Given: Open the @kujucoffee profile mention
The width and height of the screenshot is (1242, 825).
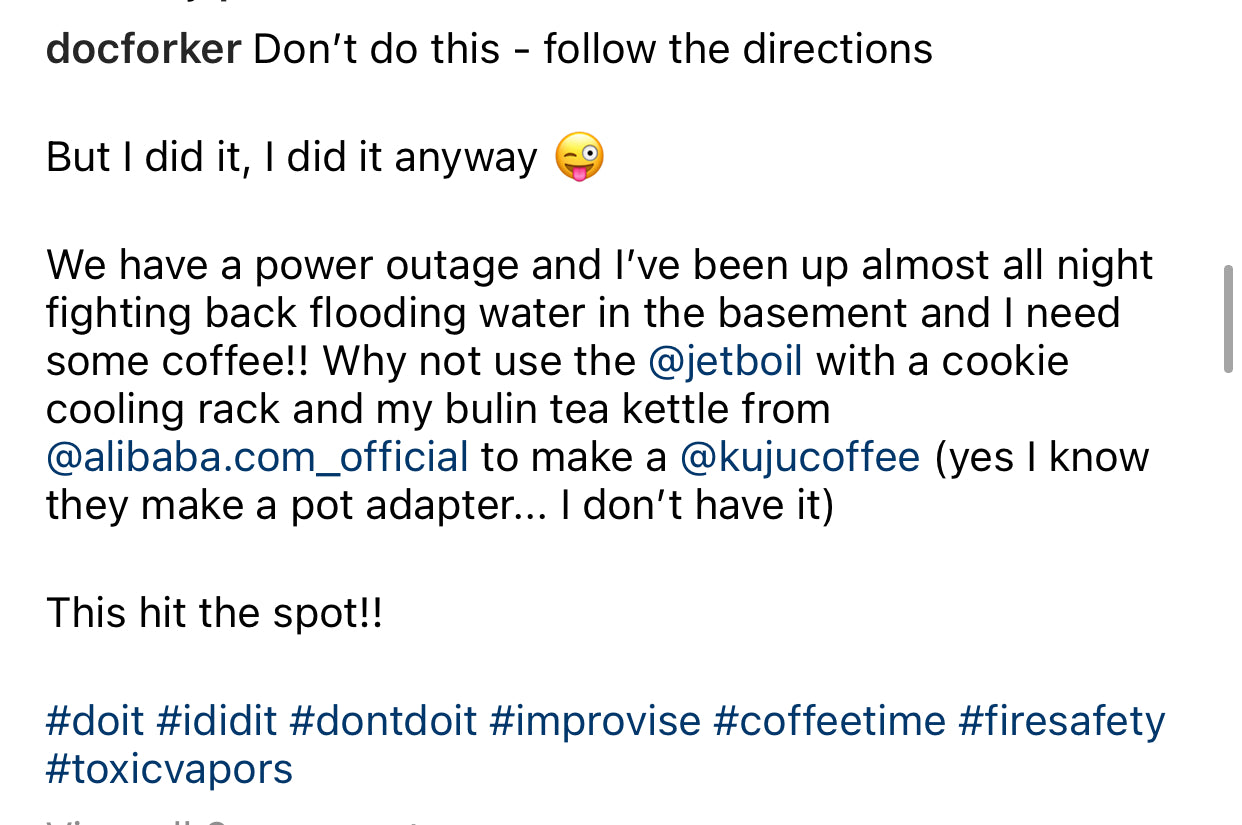Looking at the screenshot, I should click(799, 457).
